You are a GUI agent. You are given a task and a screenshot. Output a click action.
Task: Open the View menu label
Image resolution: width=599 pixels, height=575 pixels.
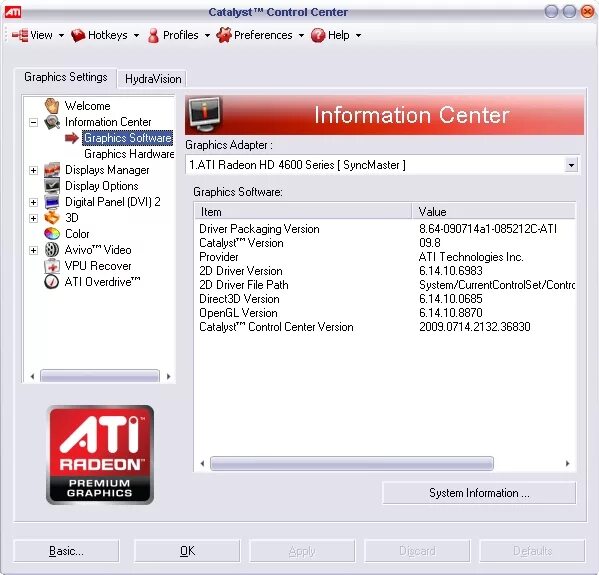point(41,35)
